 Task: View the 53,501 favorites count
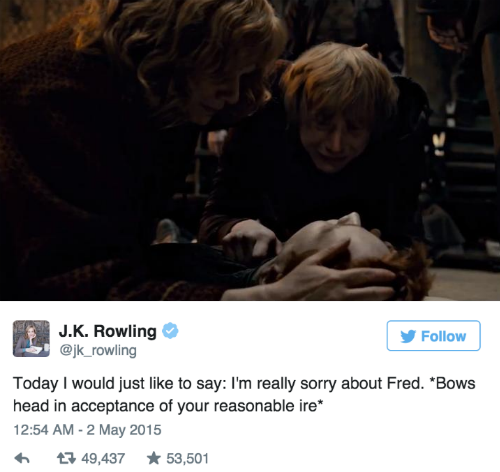tap(188, 459)
